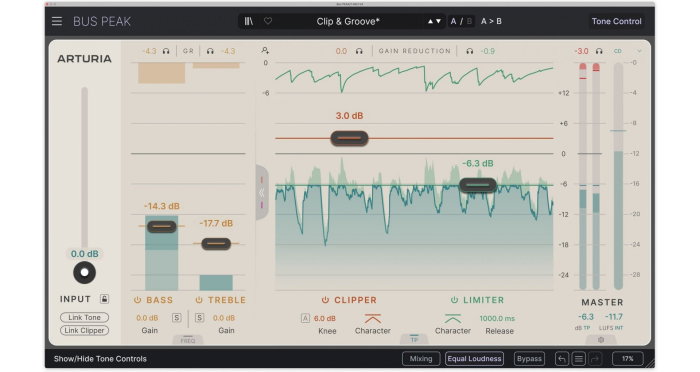
Task: Click the Input level slider track
Action: pyautogui.click(x=84, y=167)
